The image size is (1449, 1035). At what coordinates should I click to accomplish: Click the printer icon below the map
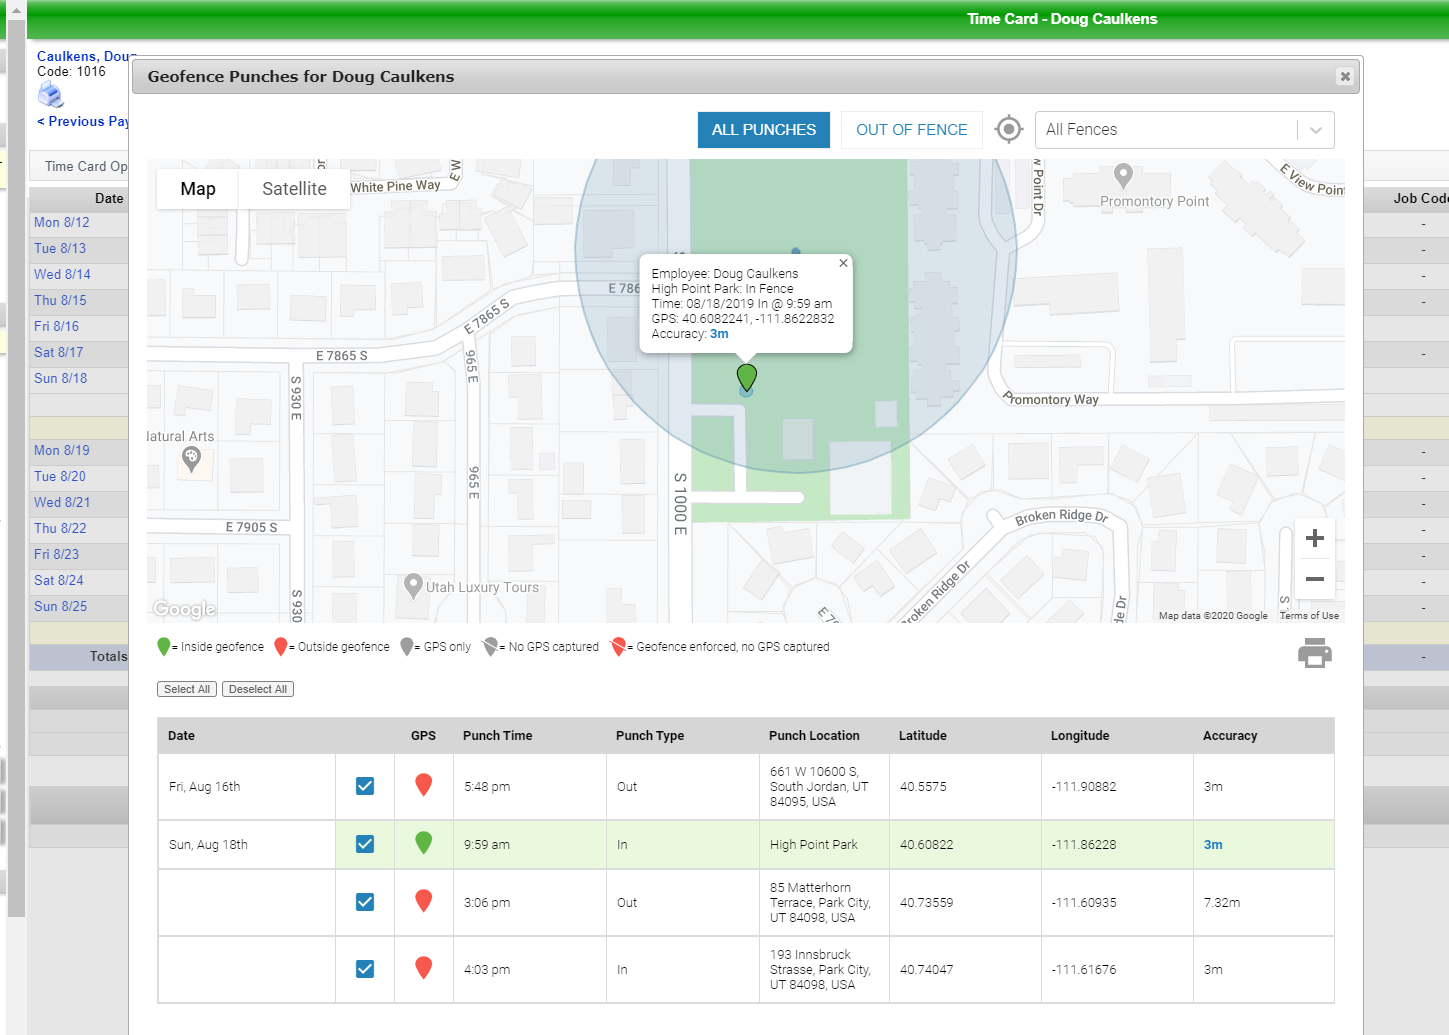click(1314, 652)
